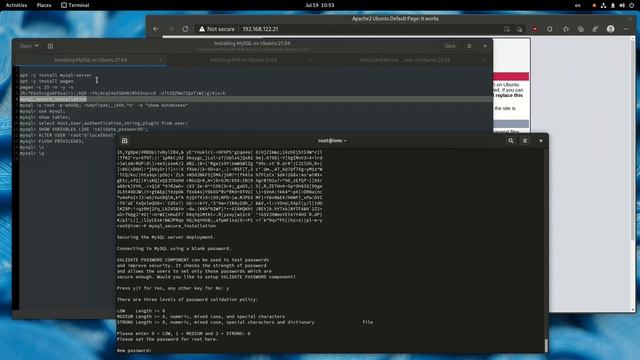Click the 192.168.122.21 address bar
640x360 pixels.
260,29
